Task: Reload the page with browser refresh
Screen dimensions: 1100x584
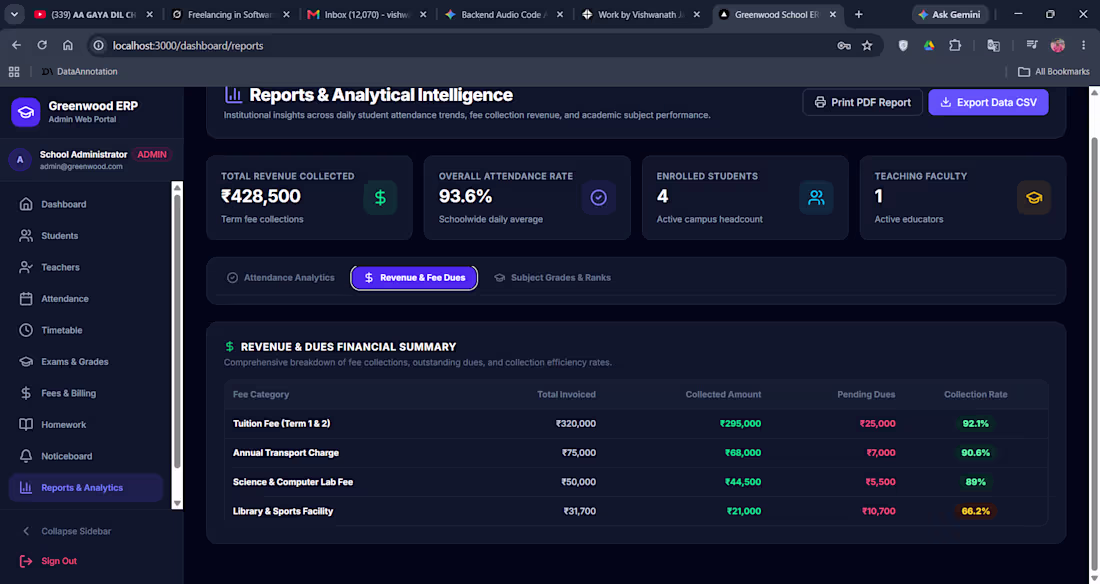Action: [x=42, y=46]
